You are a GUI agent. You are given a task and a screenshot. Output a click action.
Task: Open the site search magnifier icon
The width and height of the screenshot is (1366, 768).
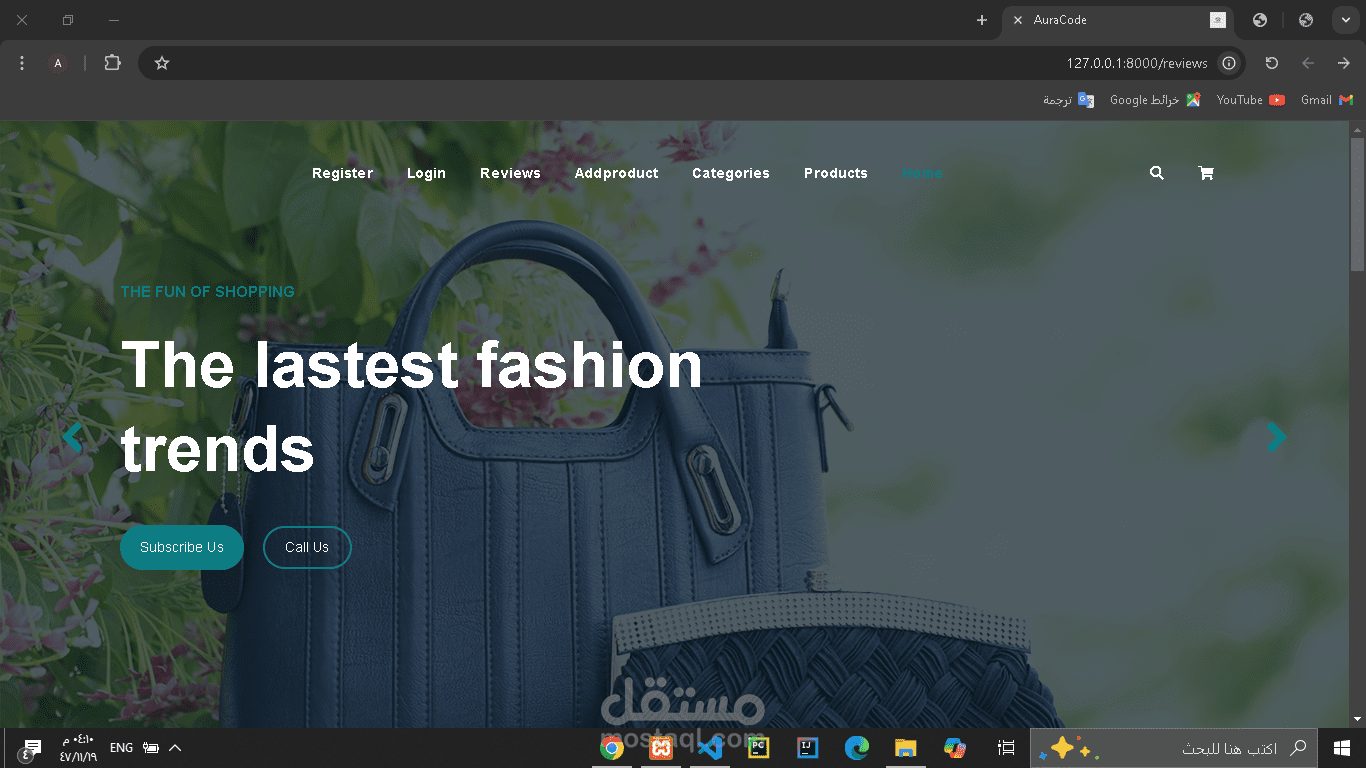click(1157, 173)
